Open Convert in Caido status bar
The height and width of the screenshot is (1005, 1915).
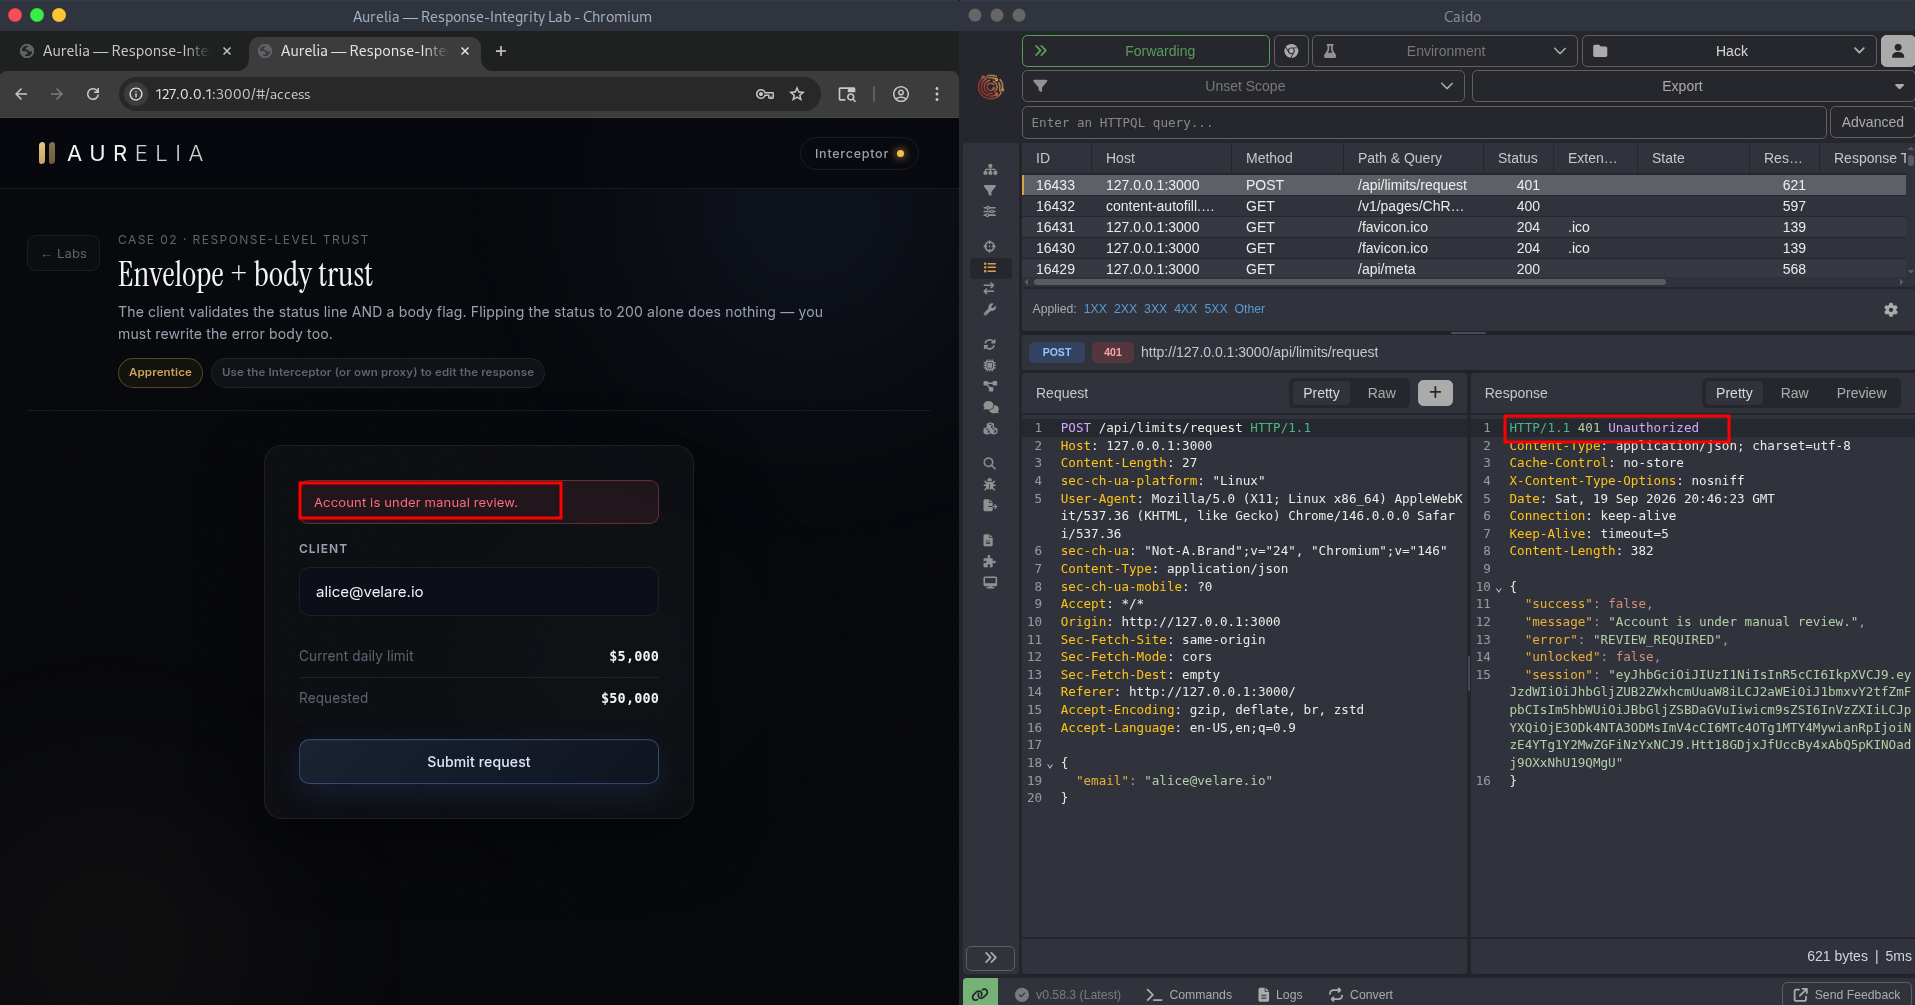click(x=1360, y=994)
